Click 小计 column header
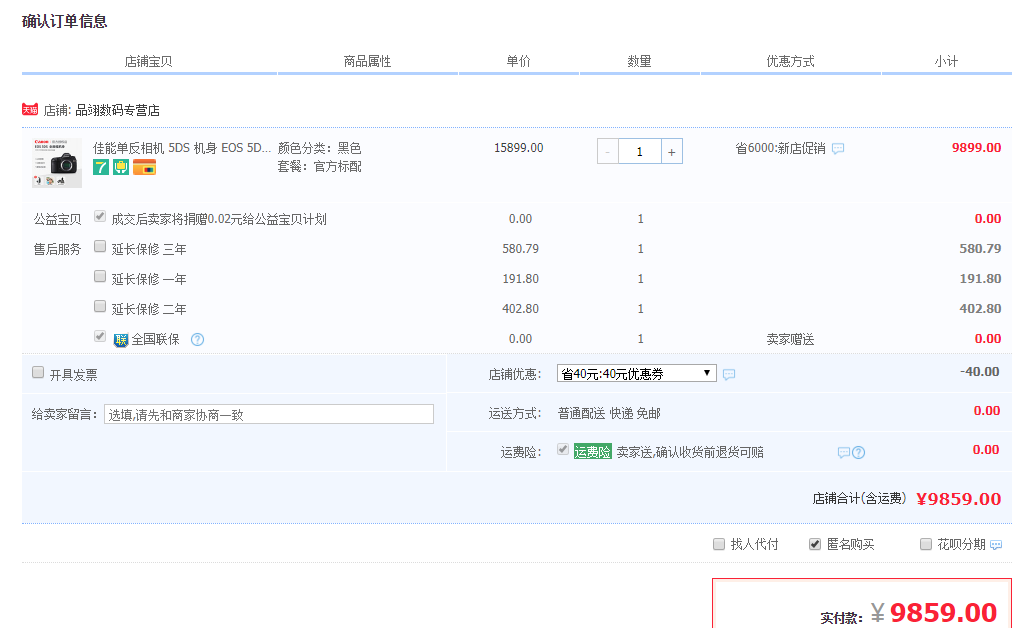Viewport: 1027px width, 628px height. point(946,61)
